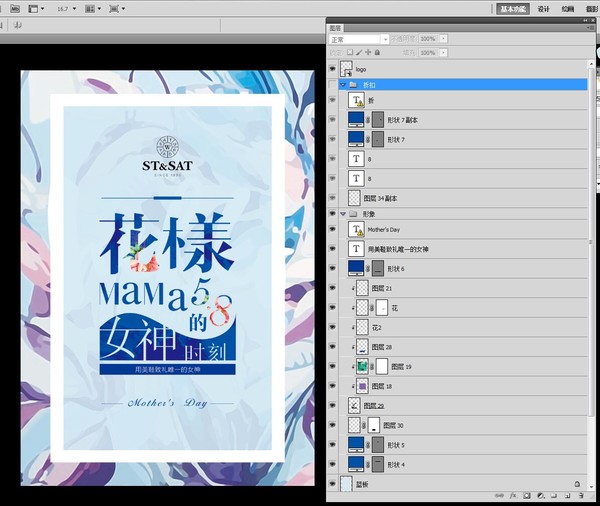The height and width of the screenshot is (506, 600).
Task: Hide the Mother's Day text layer
Action: (332, 229)
